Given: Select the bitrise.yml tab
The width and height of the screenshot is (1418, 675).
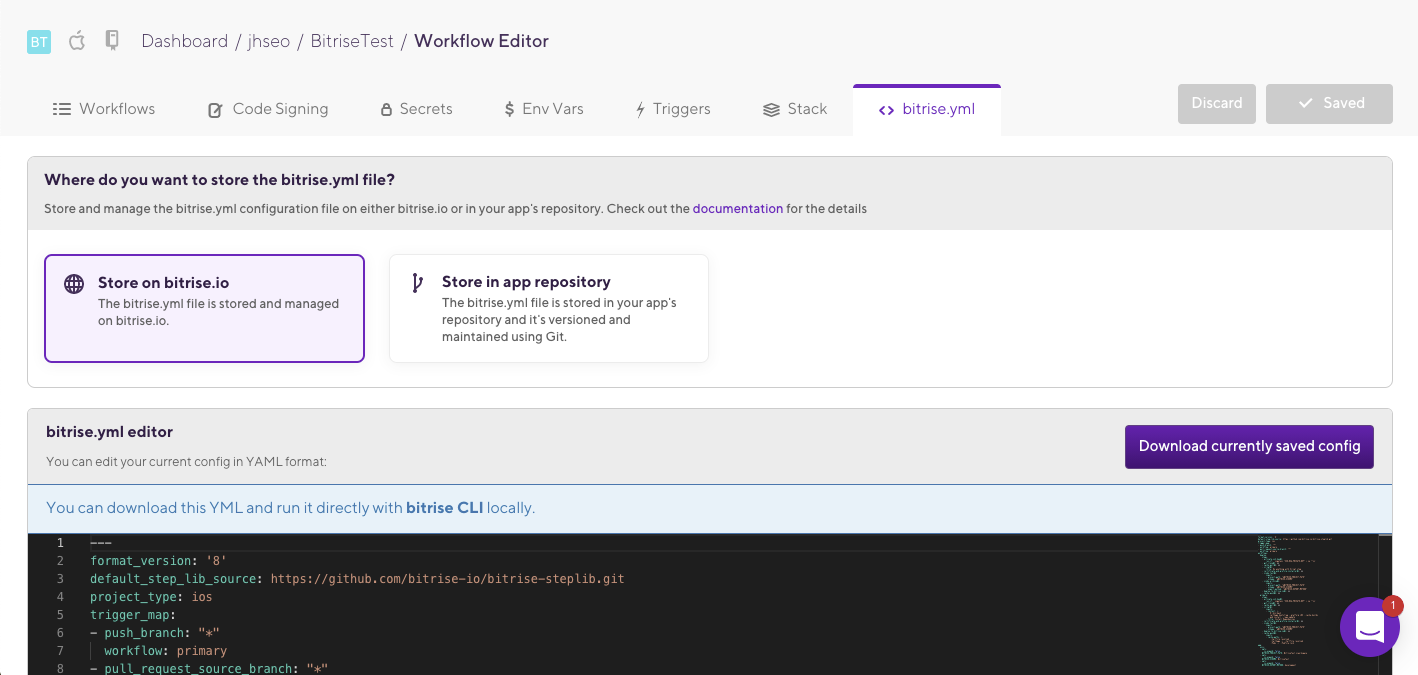Looking at the screenshot, I should point(927,110).
